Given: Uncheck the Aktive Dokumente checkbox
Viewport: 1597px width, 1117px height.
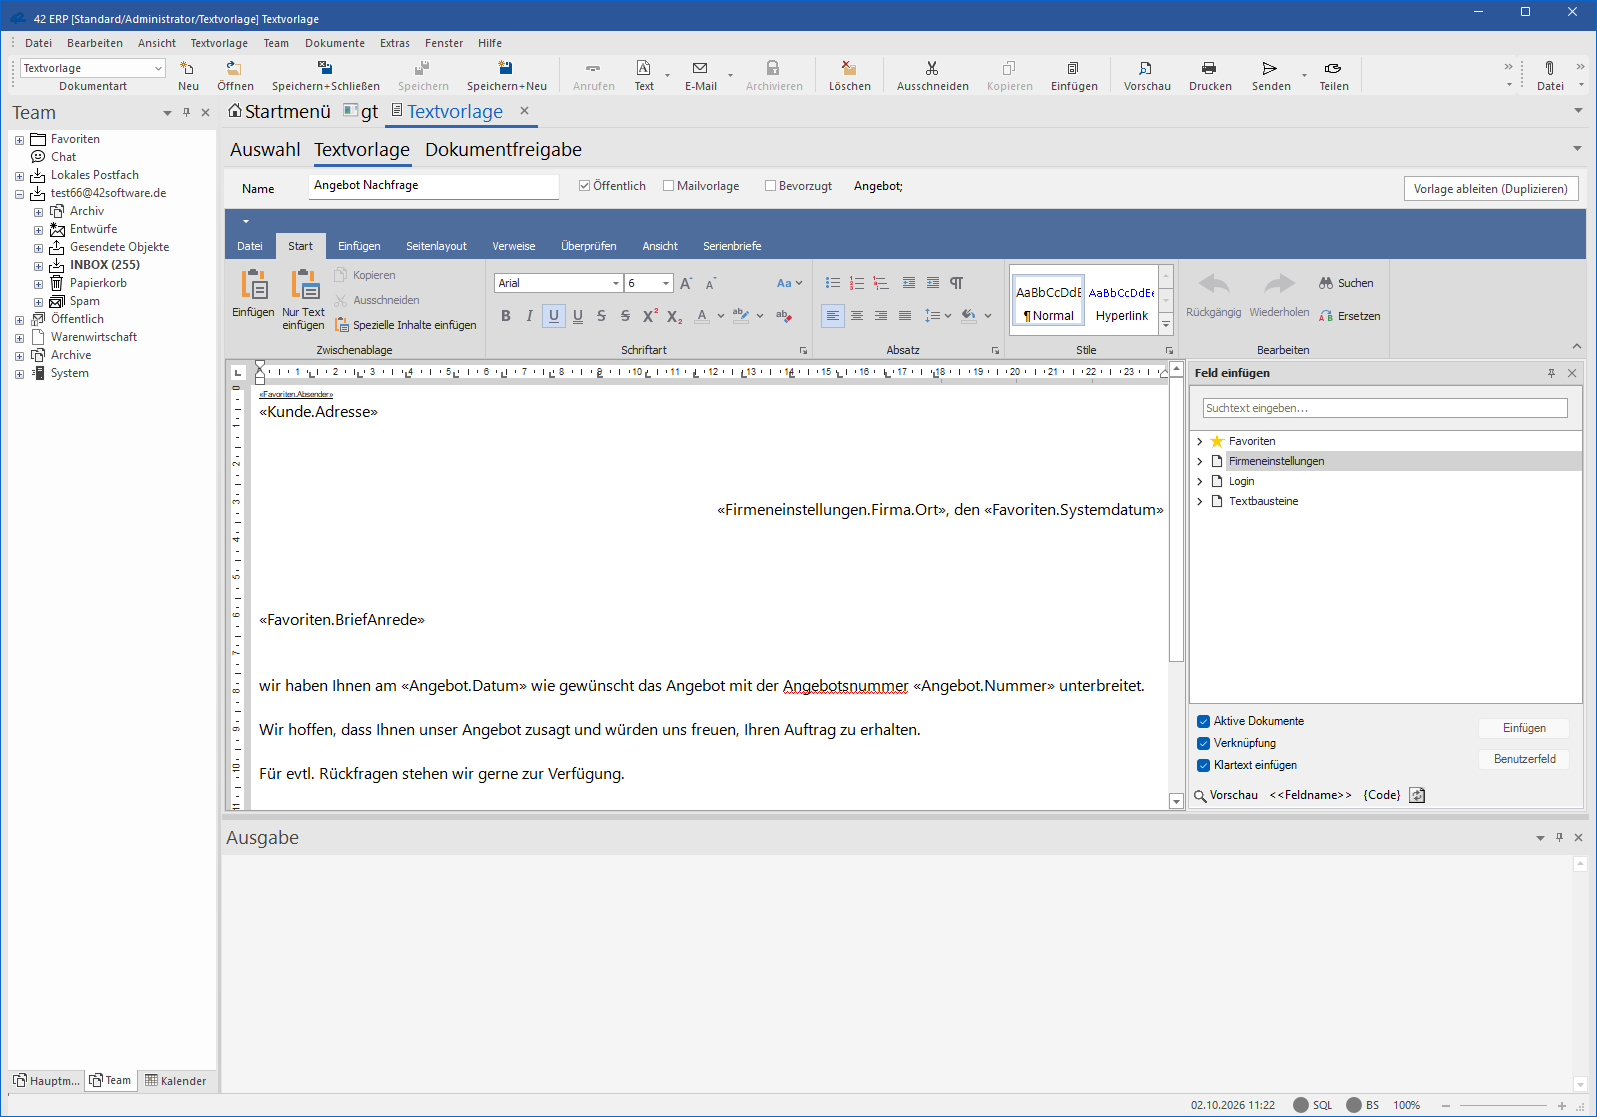Looking at the screenshot, I should (x=1204, y=721).
